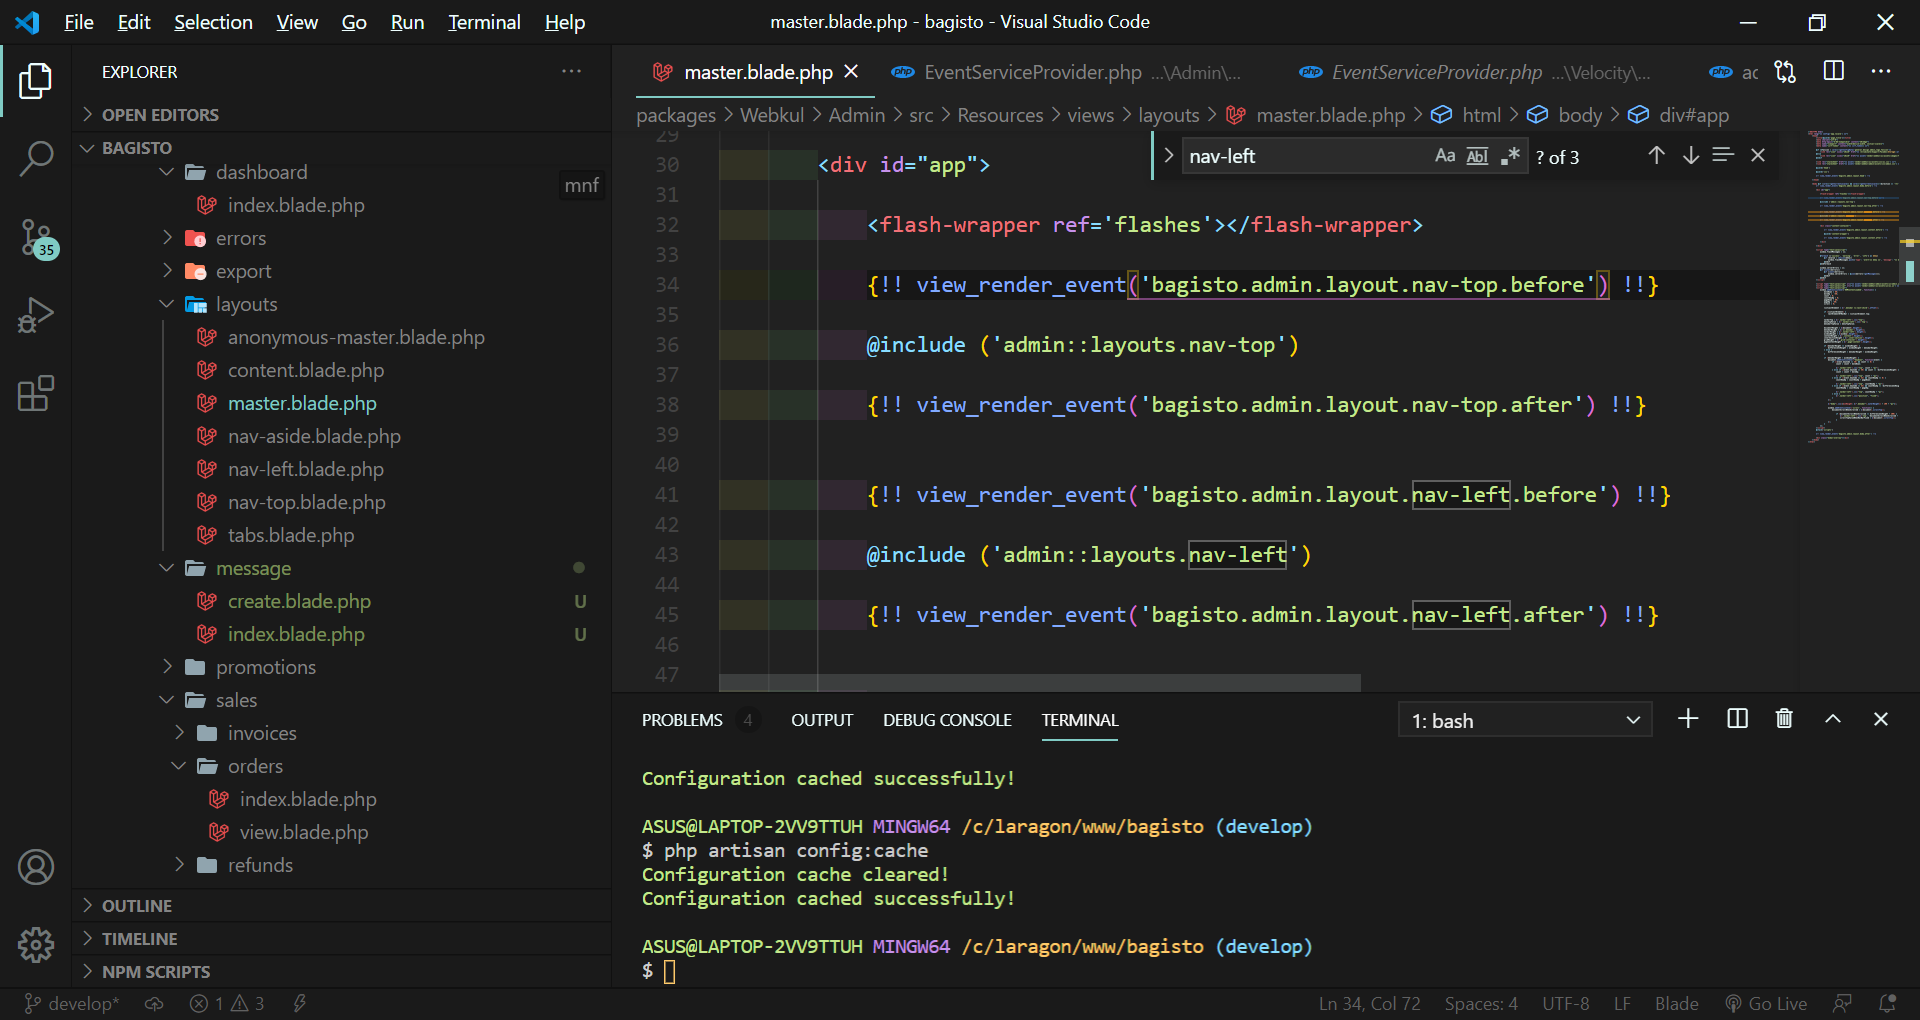
Task: Open the File menu
Action: pos(79,22)
